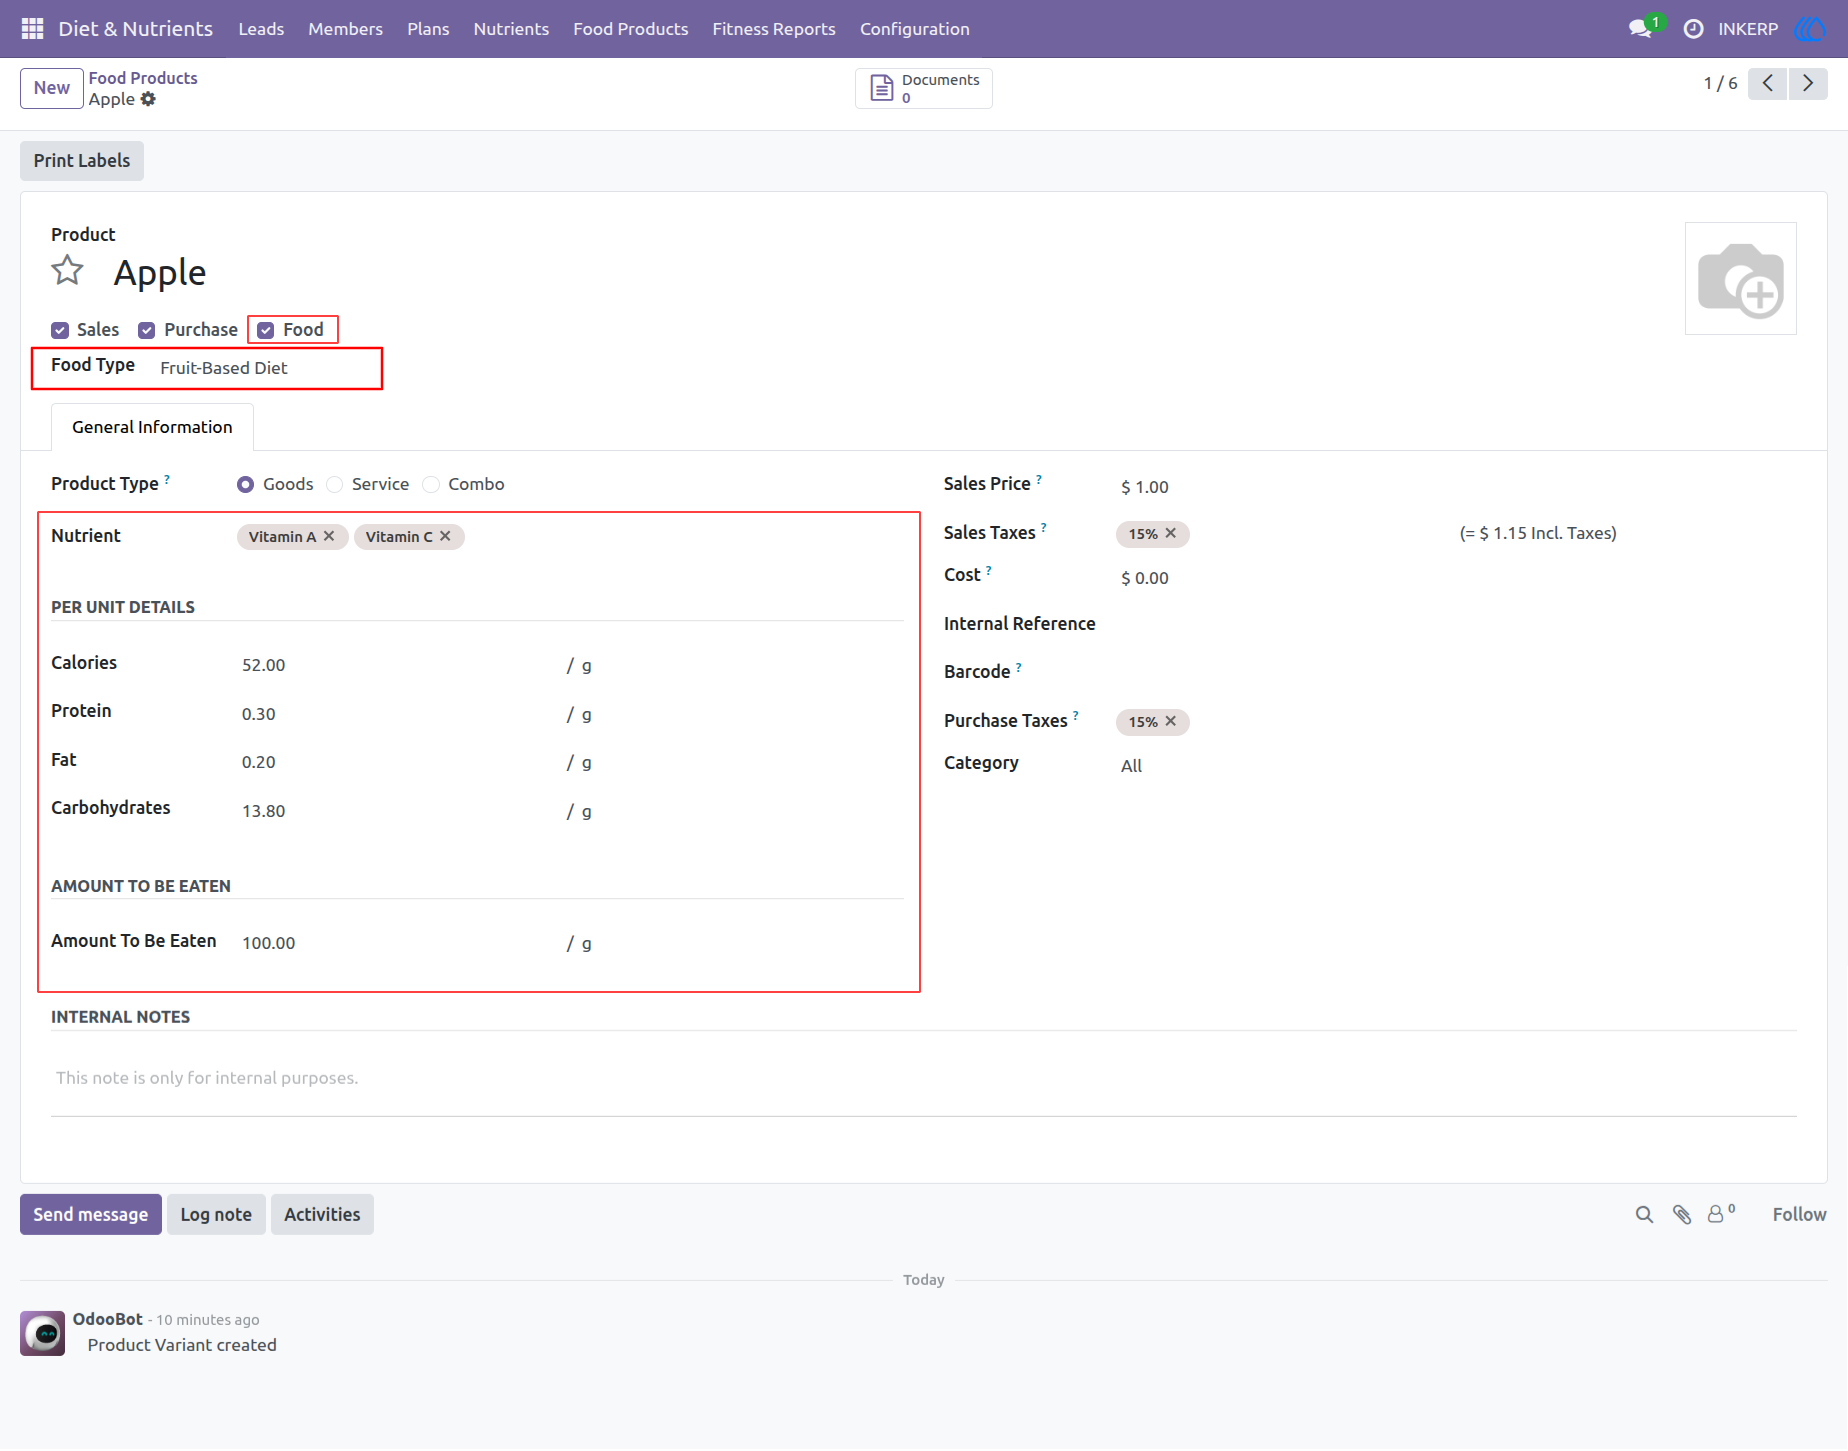Remove the Vitamin C nutrient tag
The height and width of the screenshot is (1451, 1848).
pyautogui.click(x=445, y=536)
